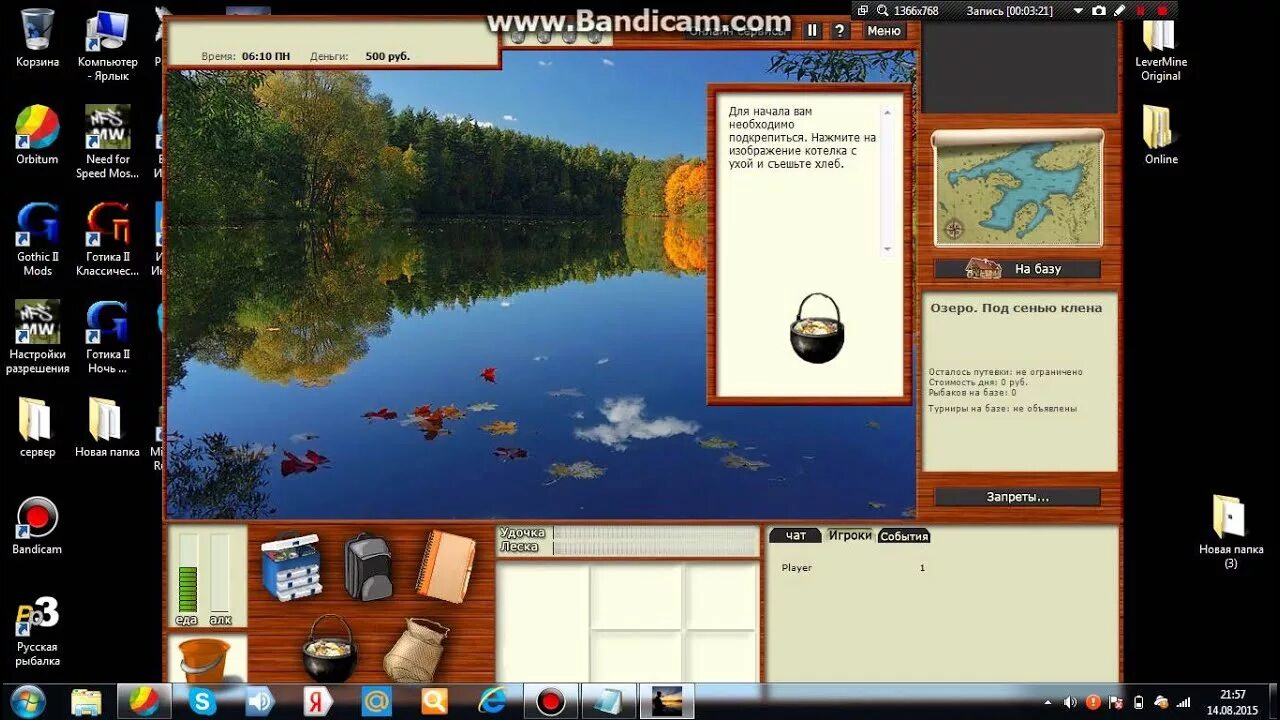Open Skype from the taskbar
1280x720 pixels.
click(x=203, y=701)
